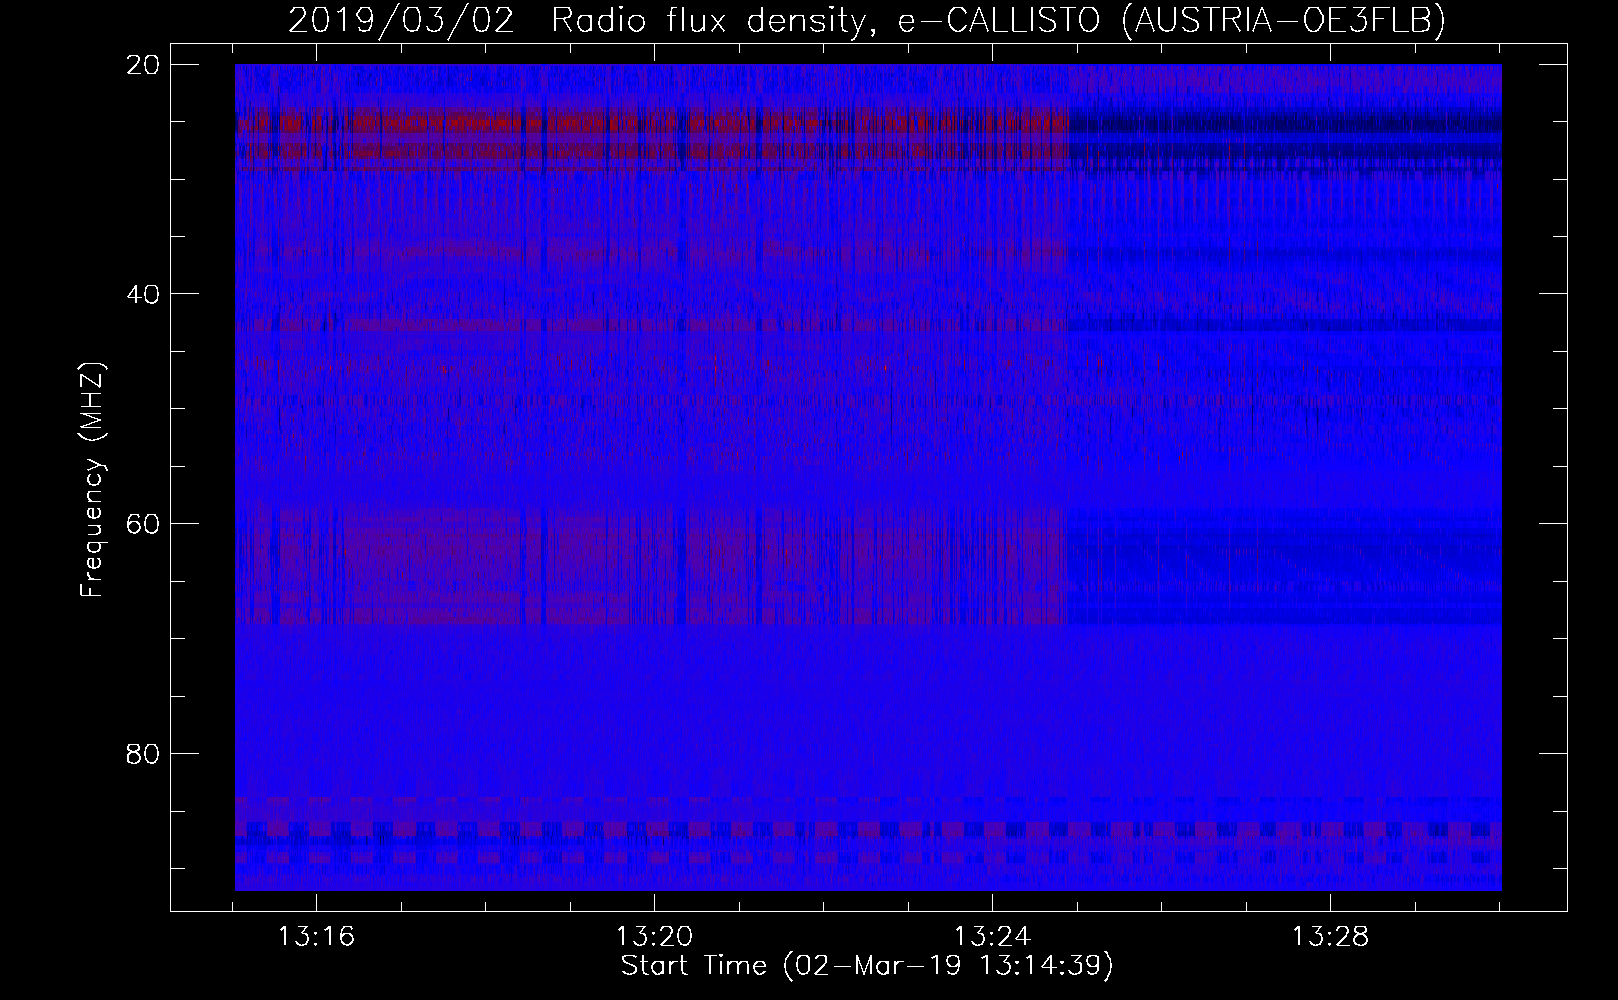Screen dimensions: 1618x1000
Task: Click the spectrogram plot area
Action: (868, 477)
